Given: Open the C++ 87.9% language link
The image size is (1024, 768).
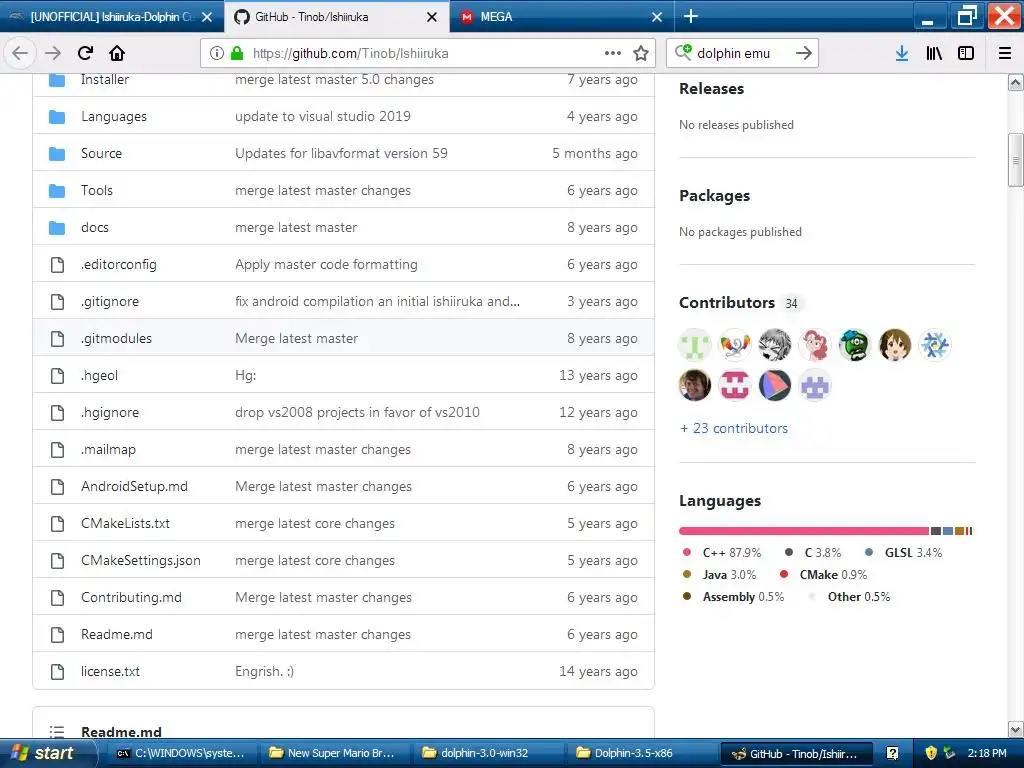Looking at the screenshot, I should [731, 552].
